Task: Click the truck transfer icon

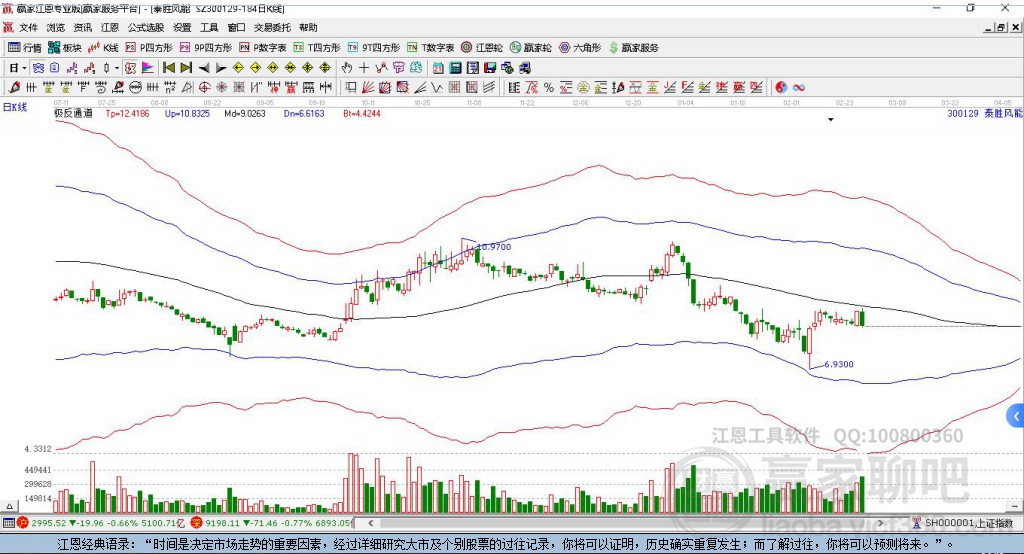Action: point(524,68)
